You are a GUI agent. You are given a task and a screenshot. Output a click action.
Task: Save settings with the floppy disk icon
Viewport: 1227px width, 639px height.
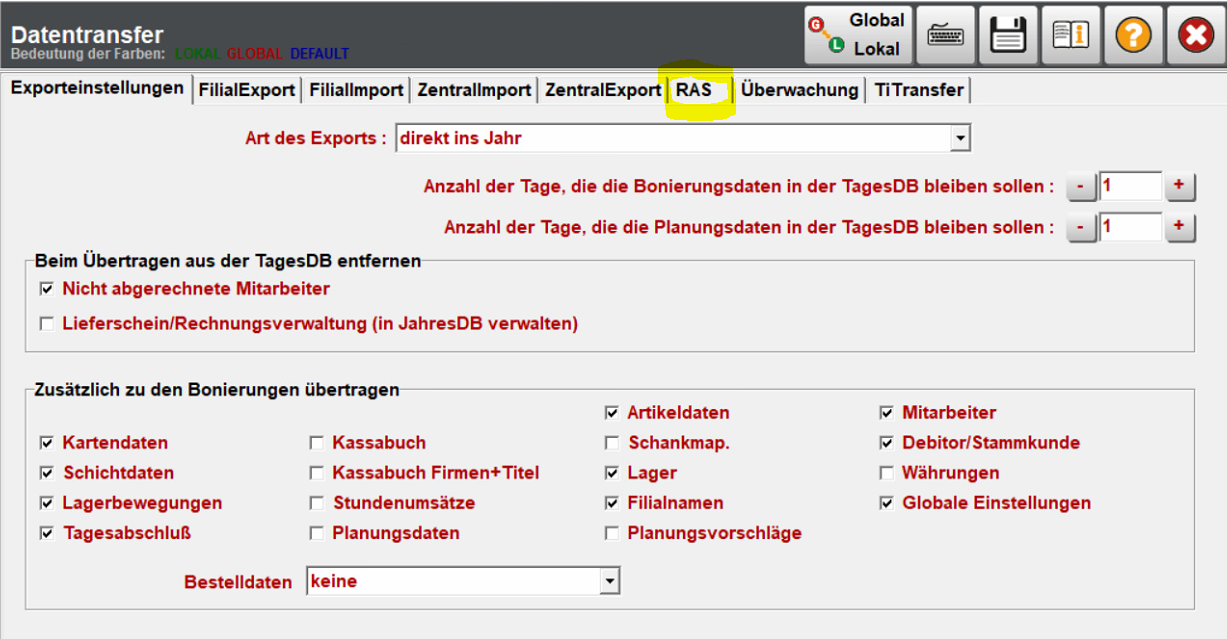[1008, 35]
